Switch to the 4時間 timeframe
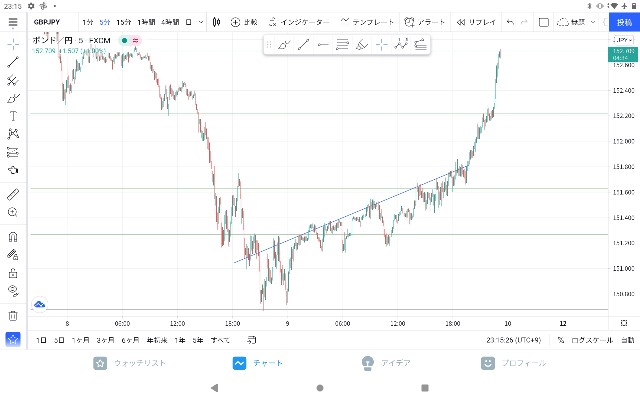640x400 pixels. [x=170, y=22]
